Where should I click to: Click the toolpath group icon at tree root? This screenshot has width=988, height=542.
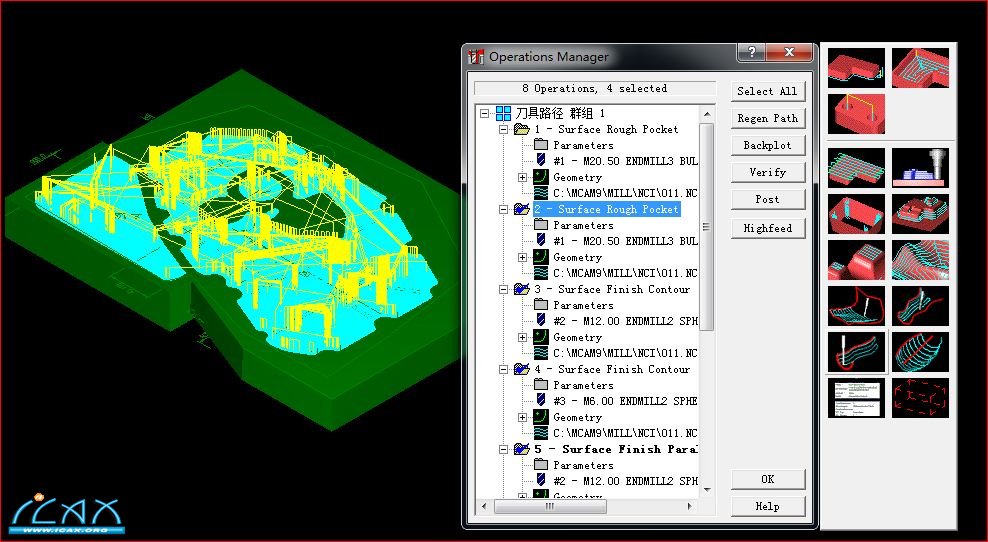click(x=503, y=114)
